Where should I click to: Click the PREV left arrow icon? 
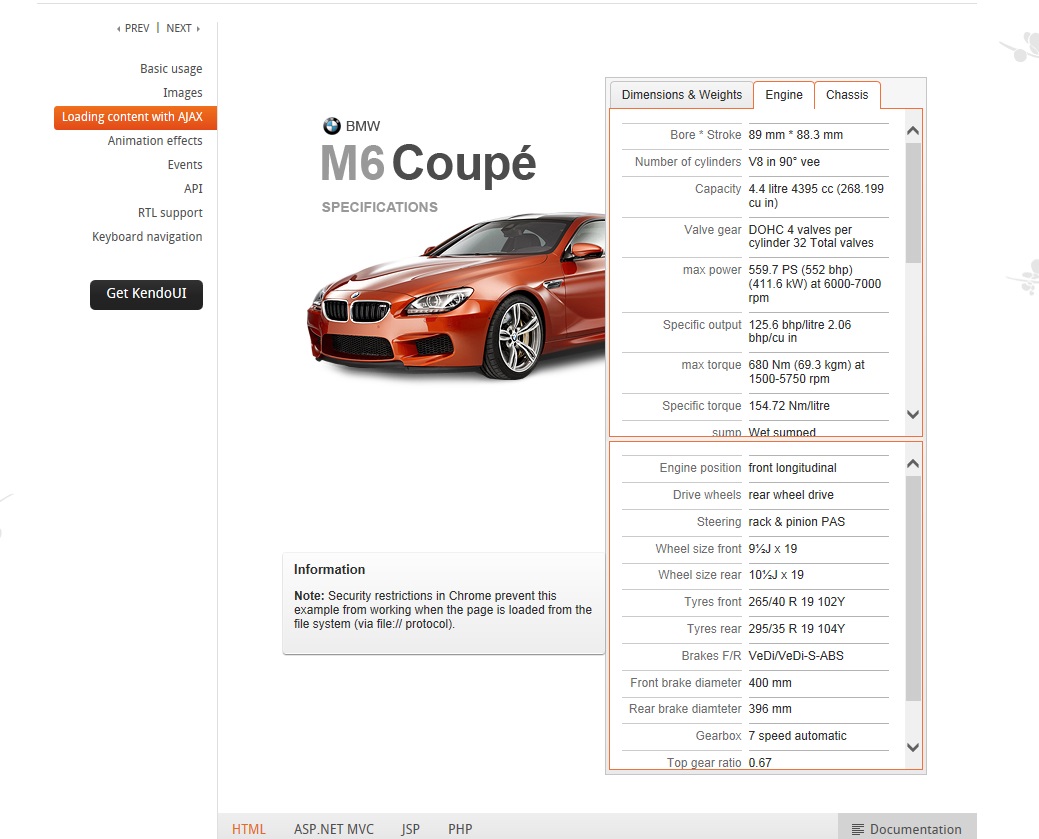point(119,28)
